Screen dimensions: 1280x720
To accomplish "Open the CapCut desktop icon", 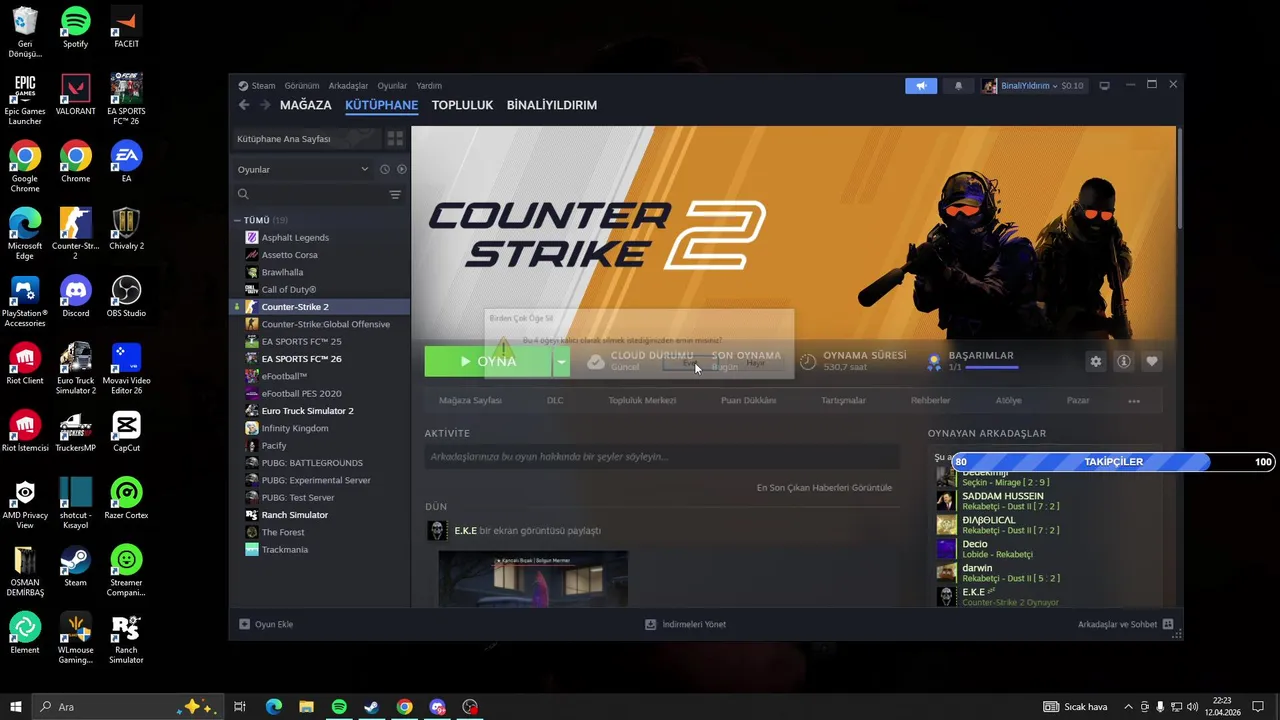I will [126, 431].
